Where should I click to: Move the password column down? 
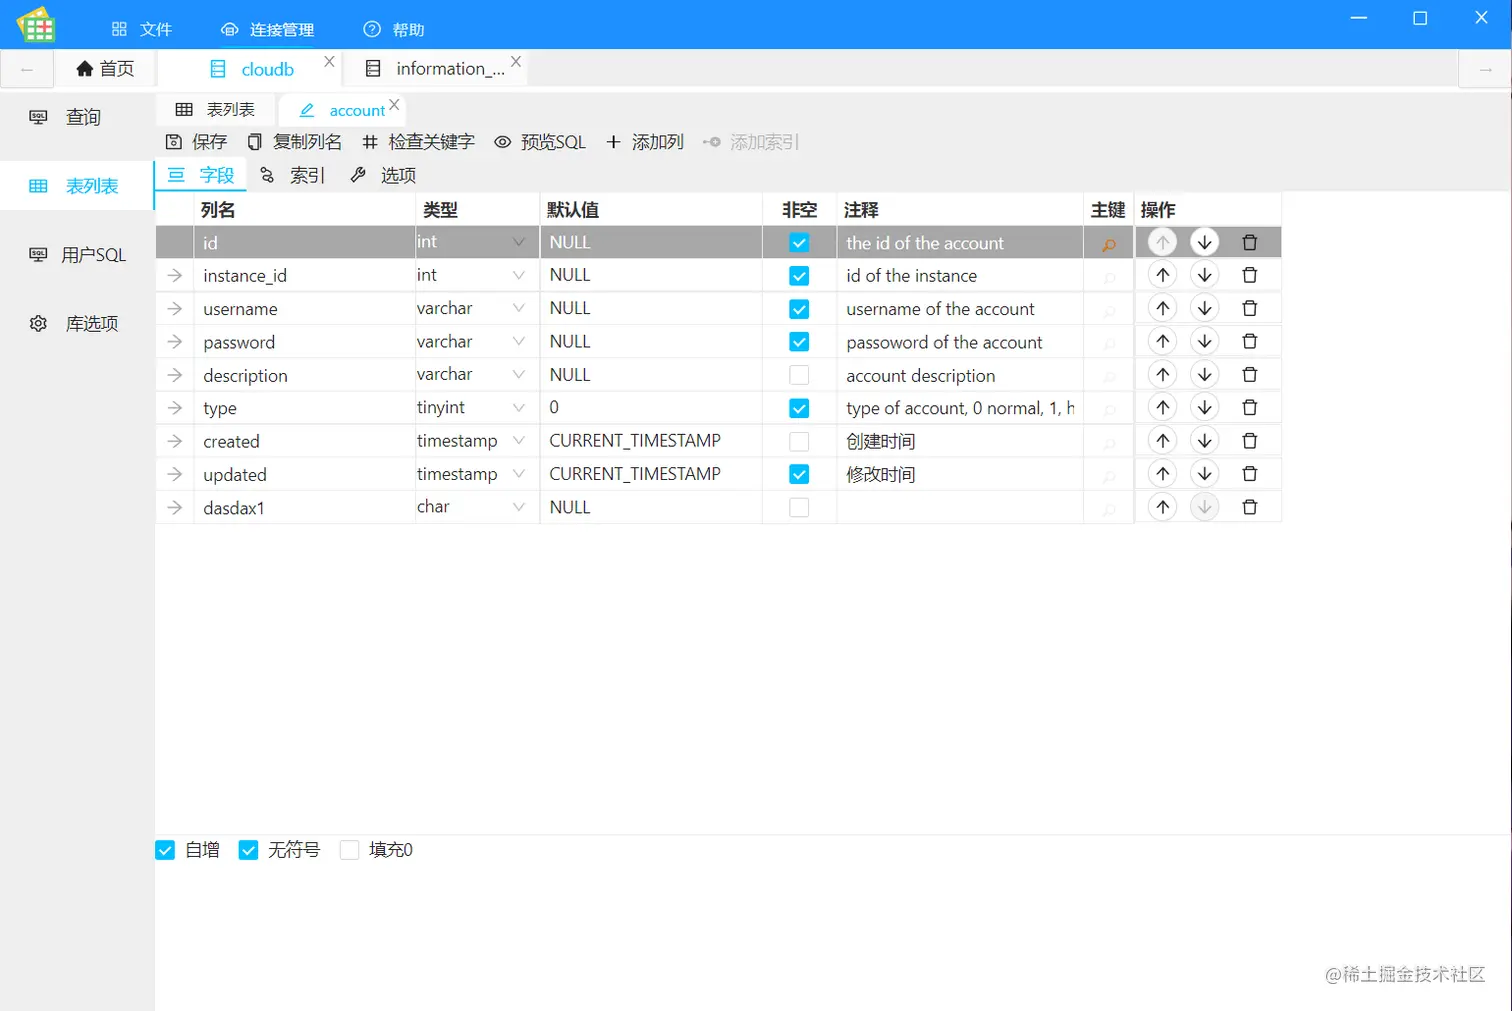click(x=1205, y=341)
